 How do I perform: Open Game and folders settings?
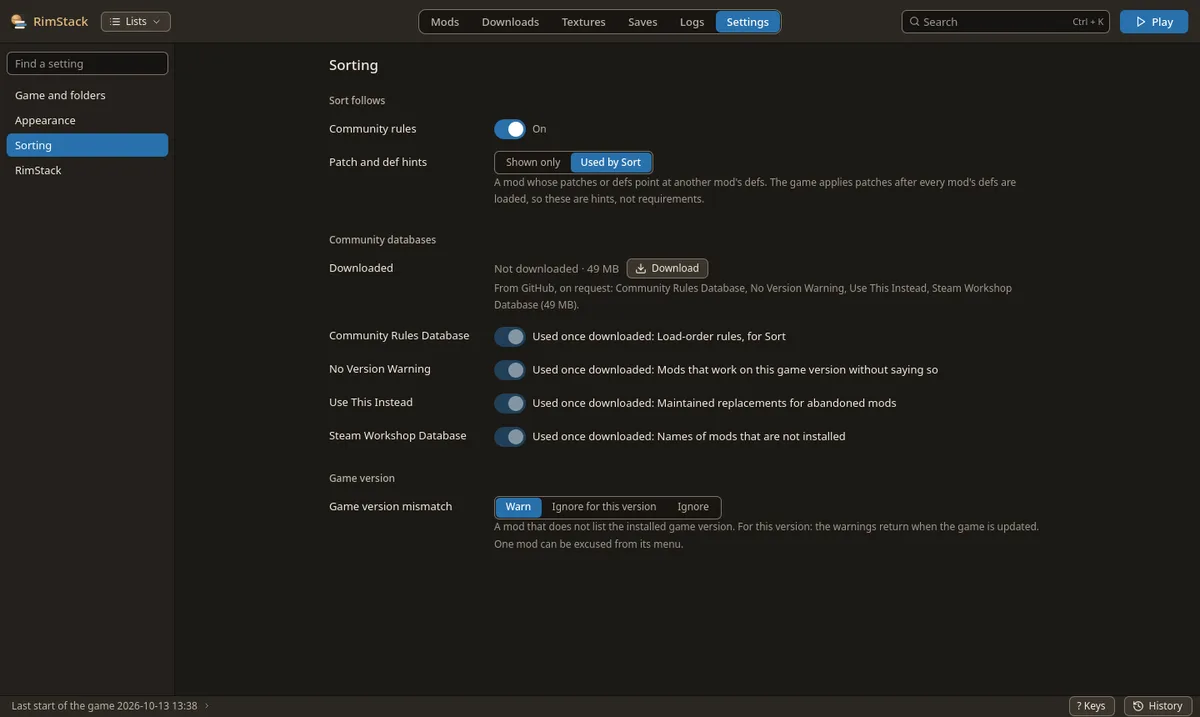87,95
